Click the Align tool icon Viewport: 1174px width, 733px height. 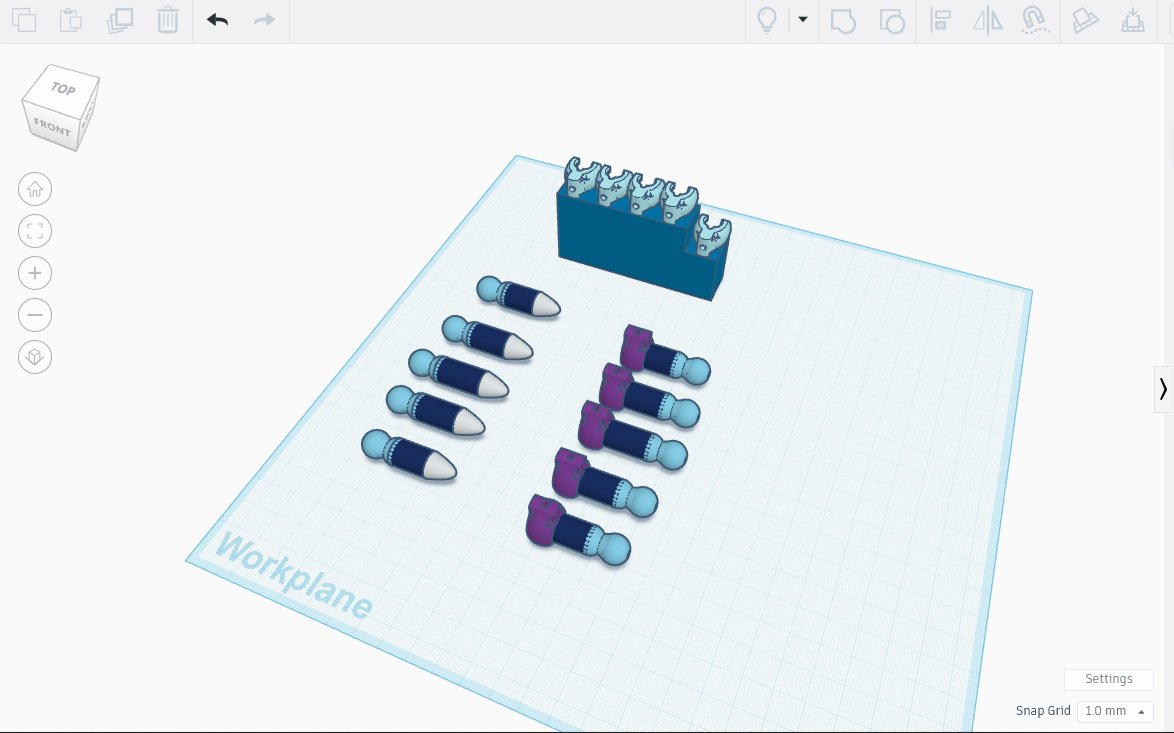coord(940,20)
